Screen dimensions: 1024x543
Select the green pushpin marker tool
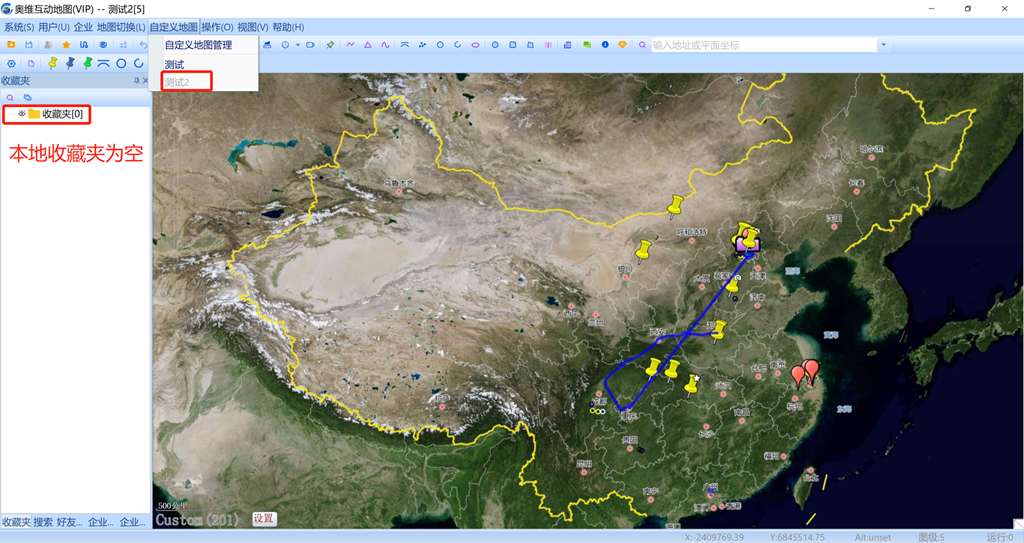click(x=87, y=63)
